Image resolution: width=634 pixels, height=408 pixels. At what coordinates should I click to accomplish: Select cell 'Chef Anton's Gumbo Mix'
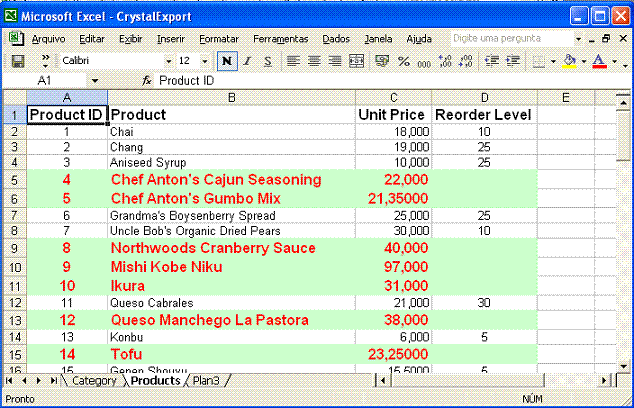click(x=231, y=199)
